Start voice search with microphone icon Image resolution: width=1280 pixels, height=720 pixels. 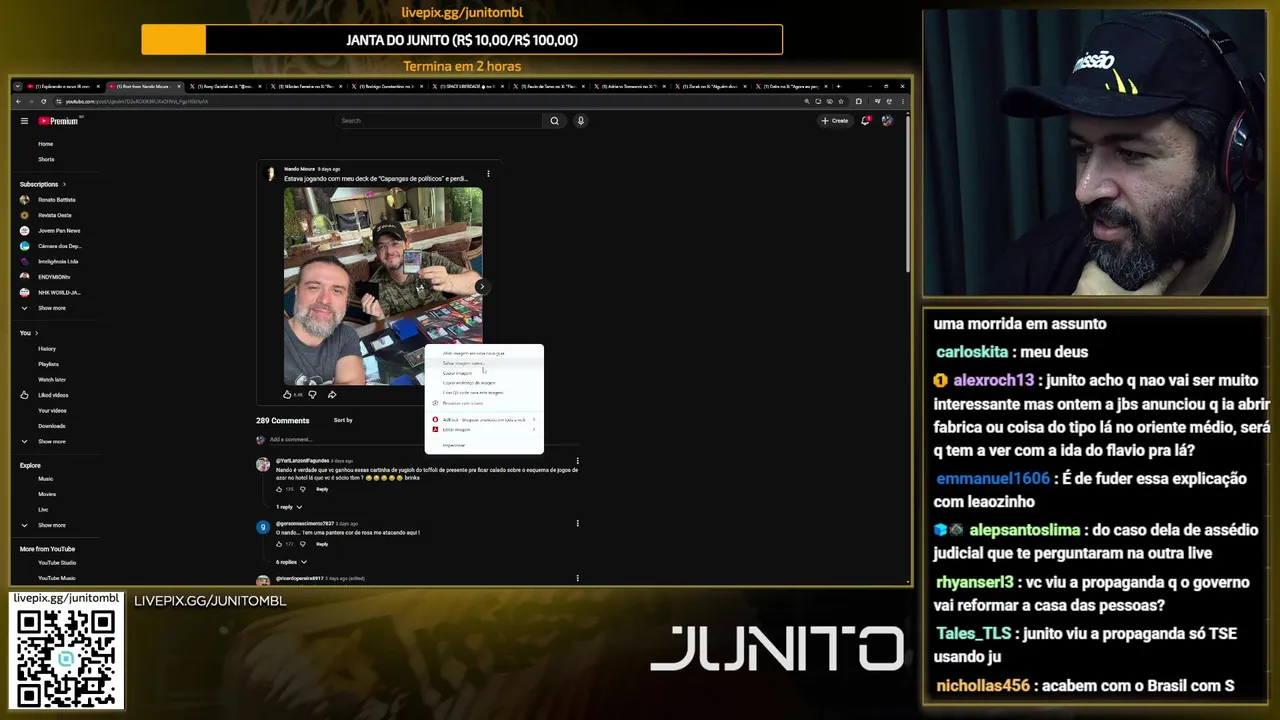pos(580,121)
